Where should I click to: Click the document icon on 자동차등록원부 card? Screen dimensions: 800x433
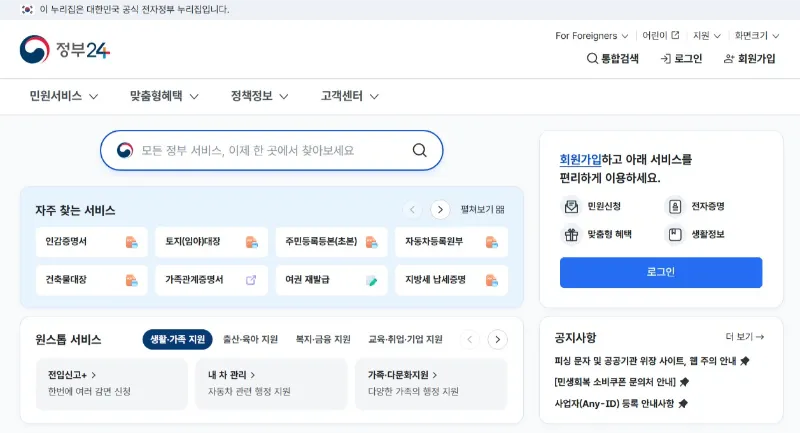[x=491, y=242]
